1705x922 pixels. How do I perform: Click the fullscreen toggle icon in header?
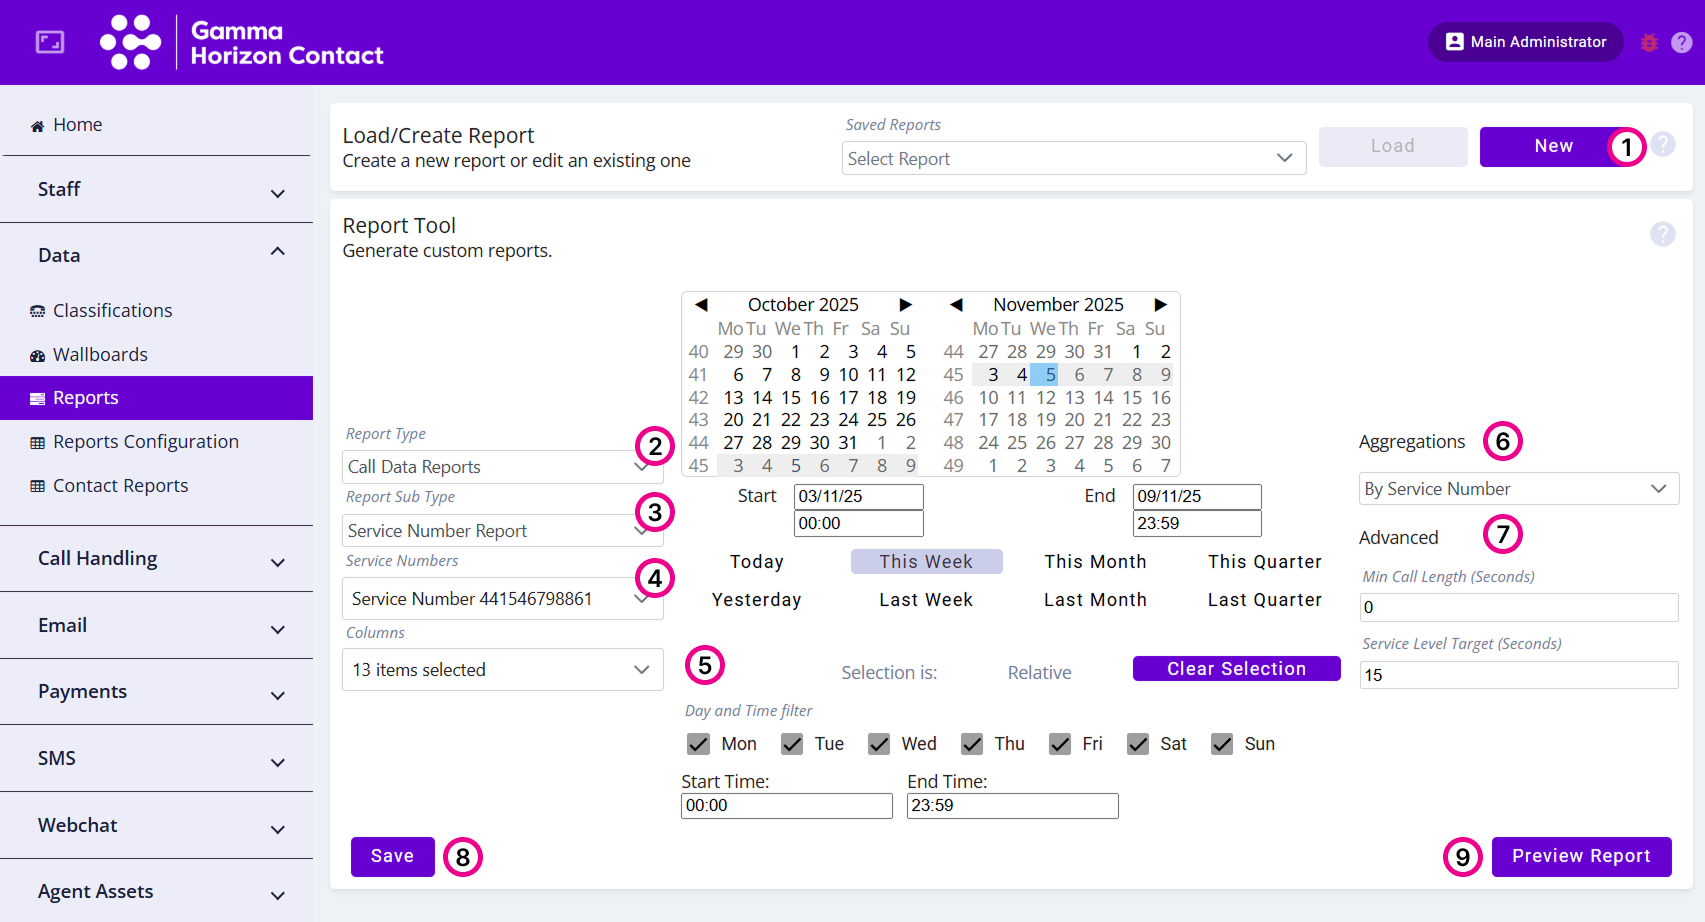coord(49,42)
